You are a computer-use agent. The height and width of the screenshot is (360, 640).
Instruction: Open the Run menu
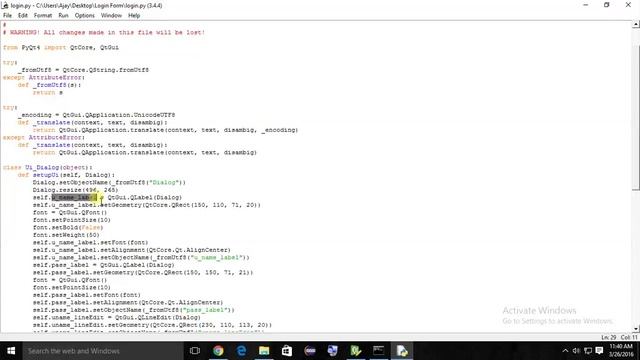pos(63,16)
